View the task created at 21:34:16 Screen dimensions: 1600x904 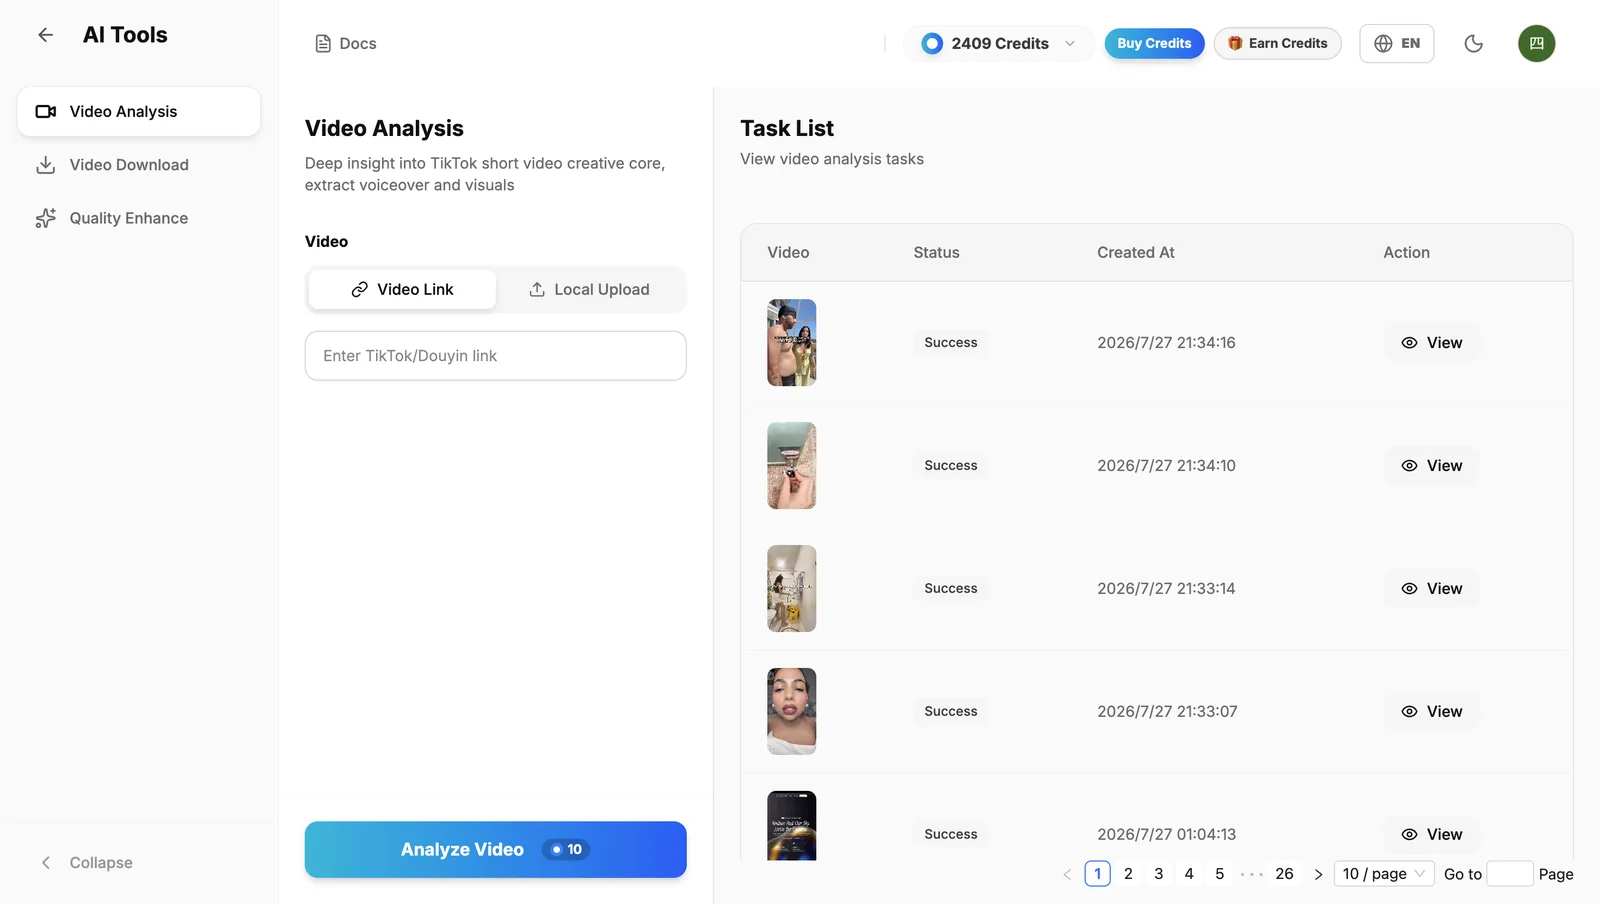(1432, 343)
